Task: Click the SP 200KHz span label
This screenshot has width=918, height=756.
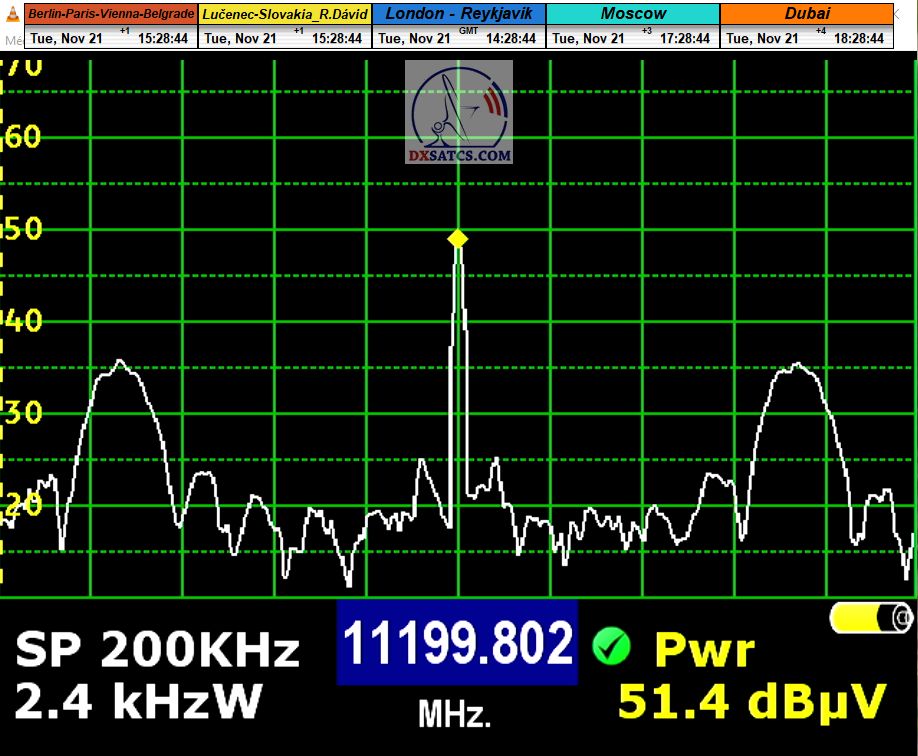Action: [x=157, y=650]
